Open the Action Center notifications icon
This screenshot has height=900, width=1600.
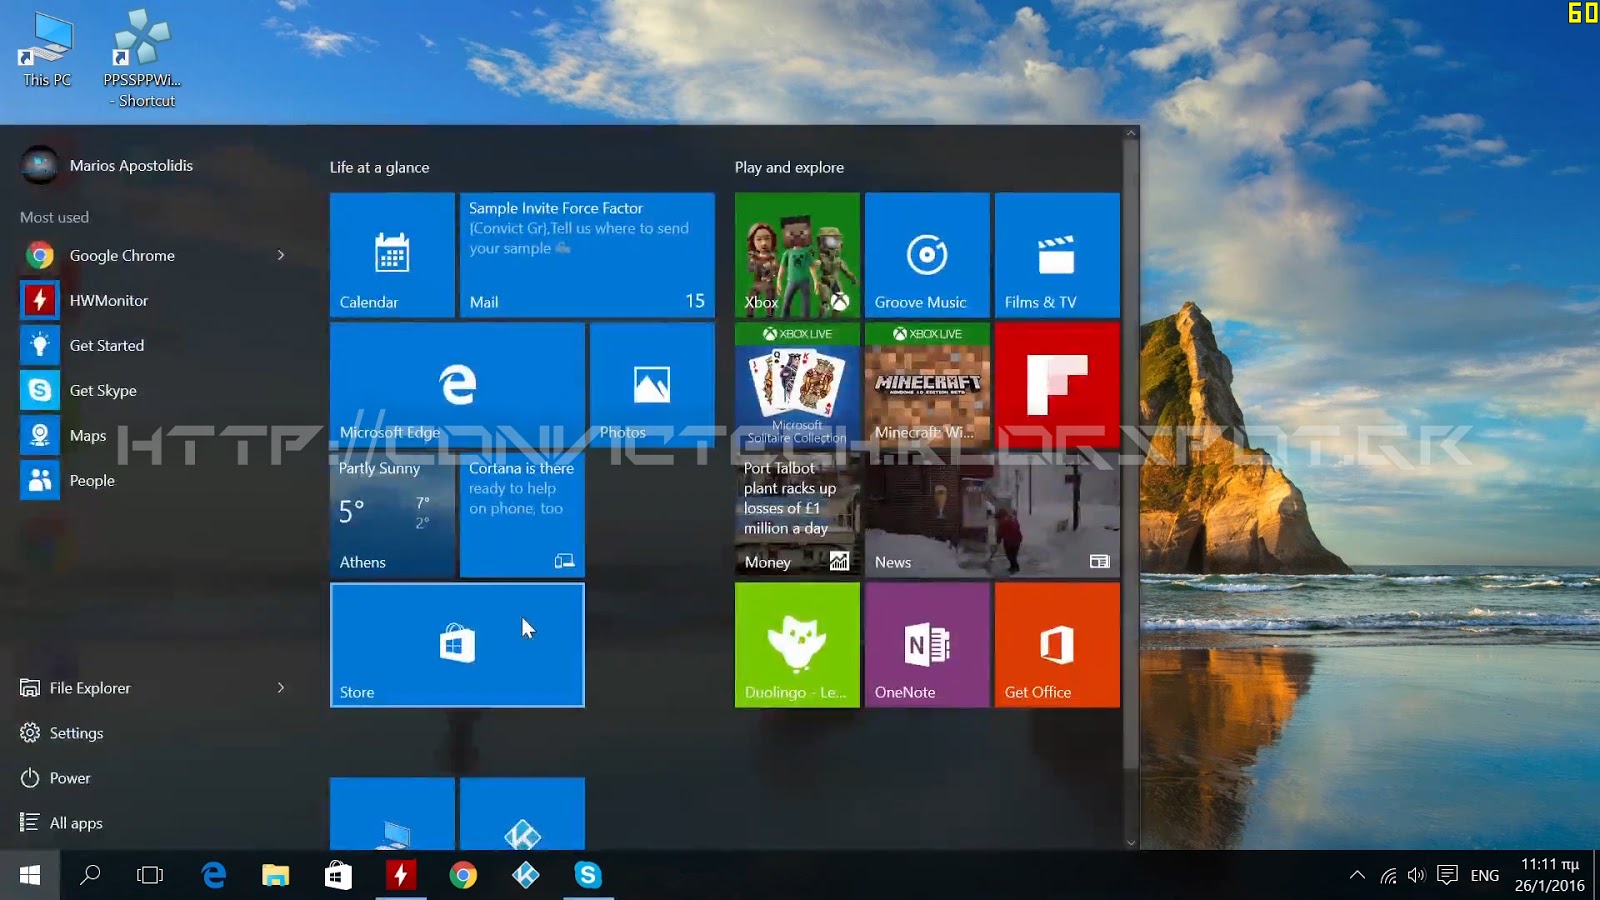(x=1447, y=876)
